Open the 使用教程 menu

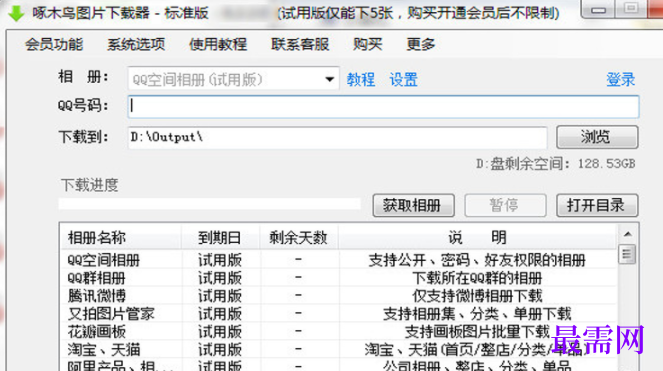click(218, 44)
